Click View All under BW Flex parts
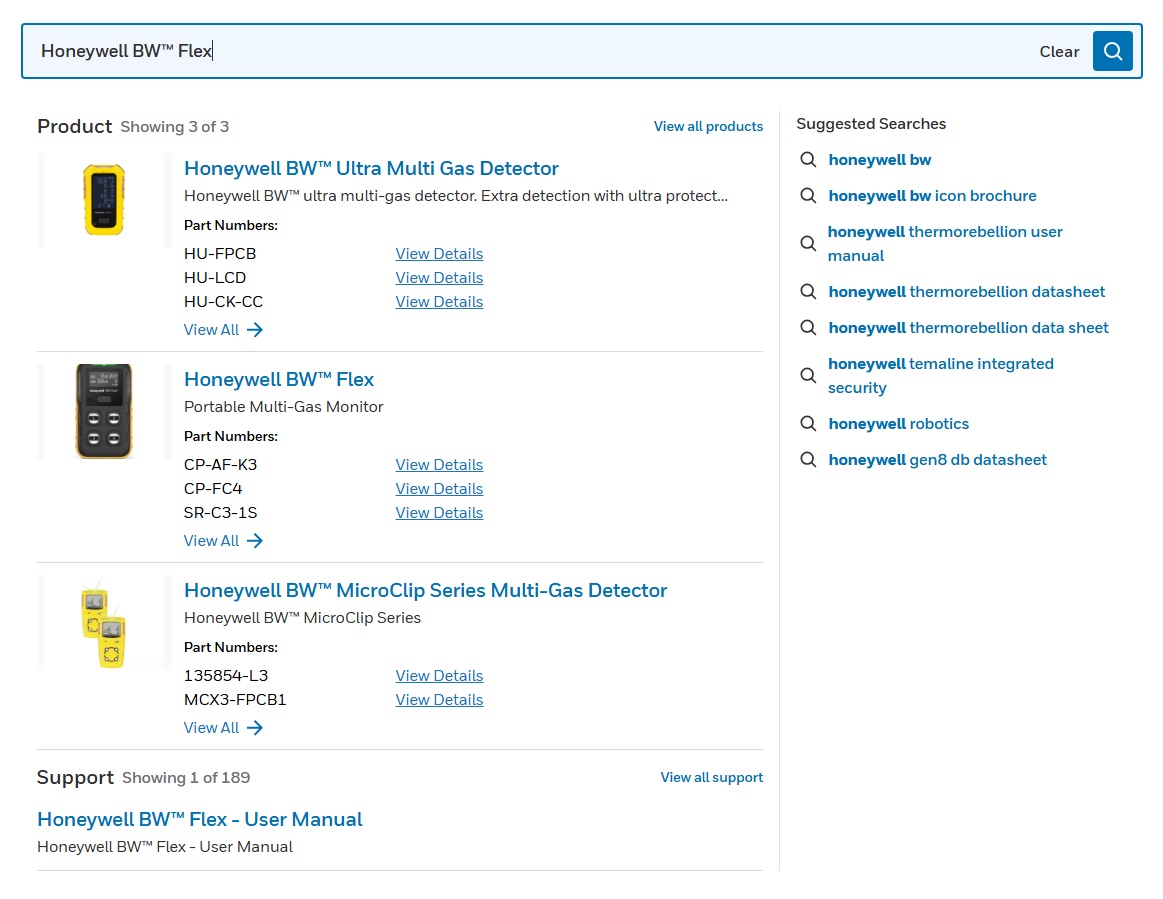 click(223, 541)
